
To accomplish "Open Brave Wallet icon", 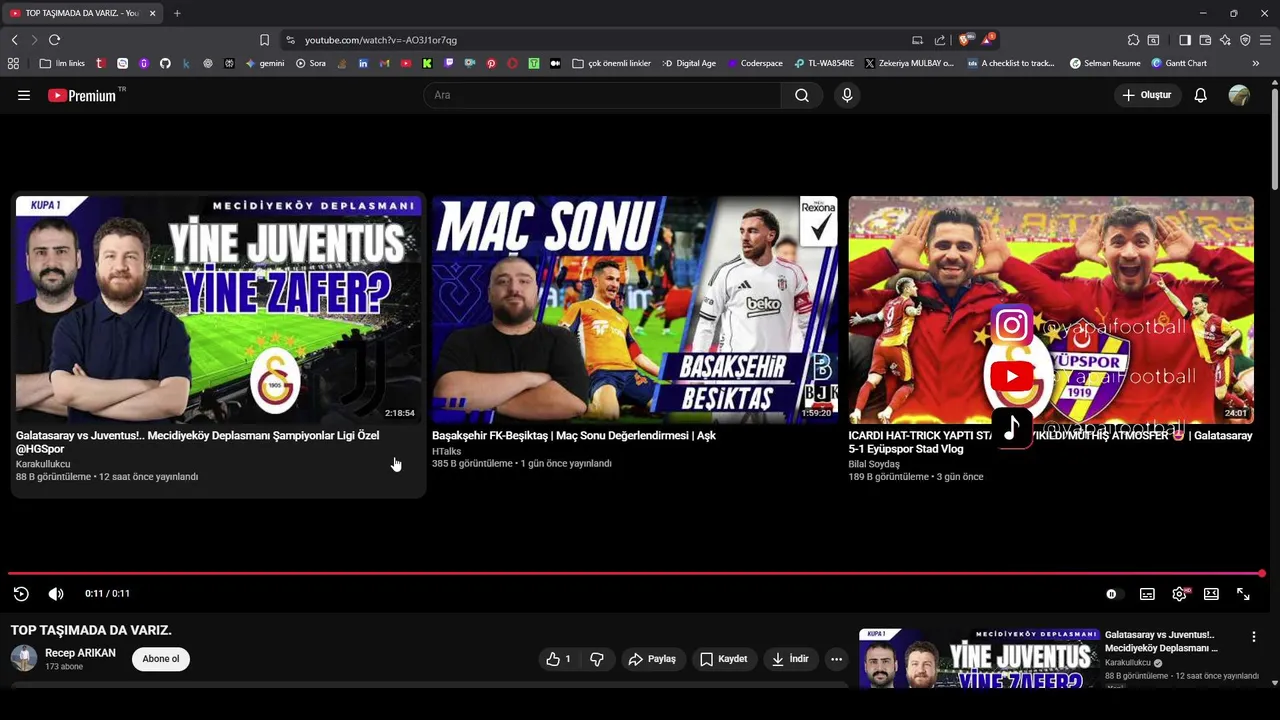I will (x=1205, y=40).
